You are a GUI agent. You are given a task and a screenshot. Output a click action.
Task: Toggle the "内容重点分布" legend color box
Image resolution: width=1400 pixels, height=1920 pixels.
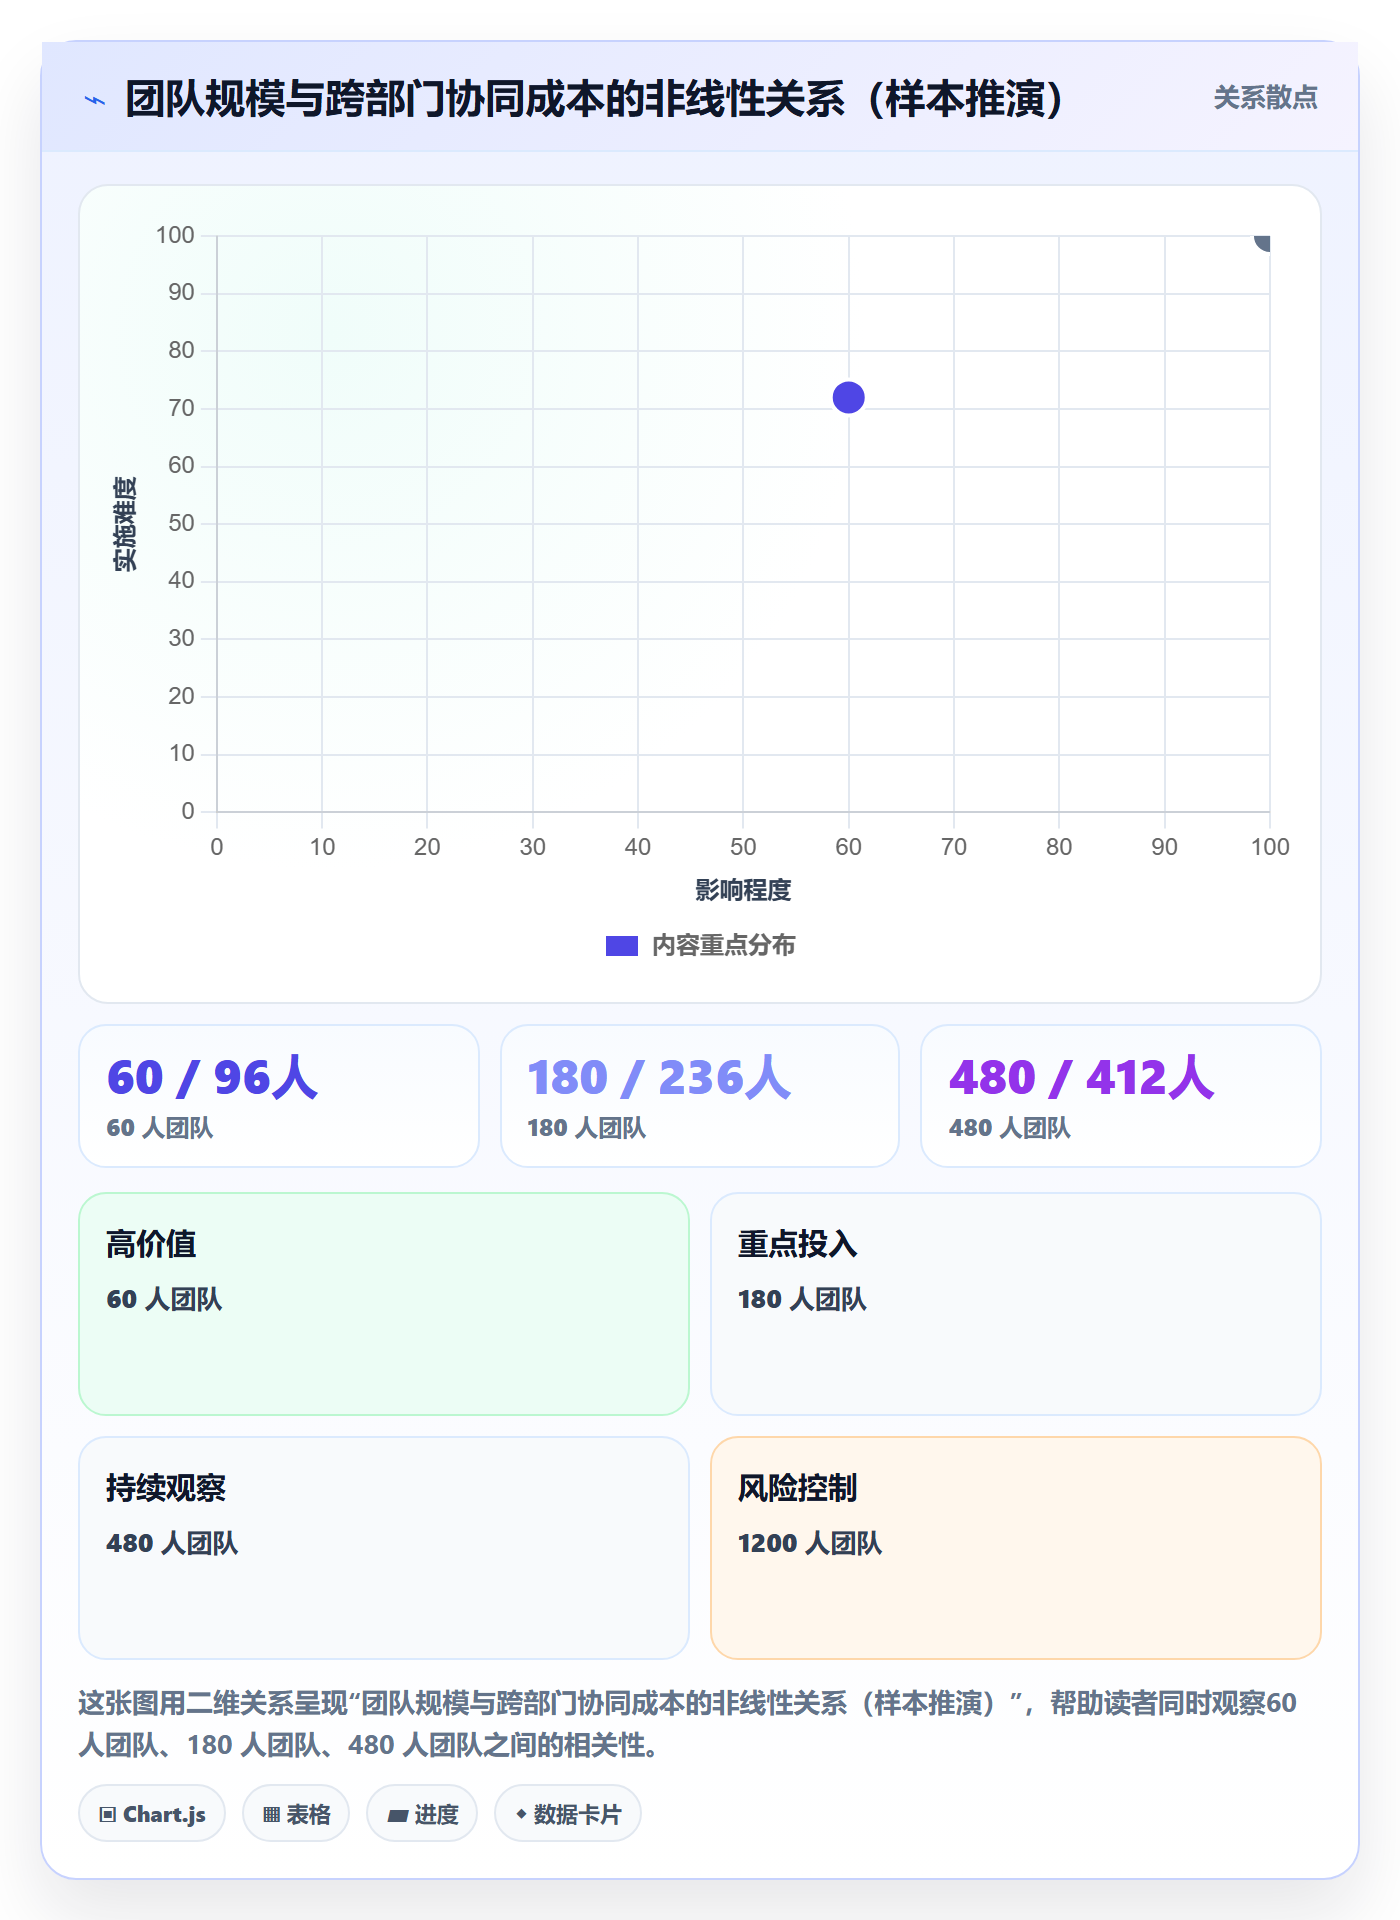[622, 946]
